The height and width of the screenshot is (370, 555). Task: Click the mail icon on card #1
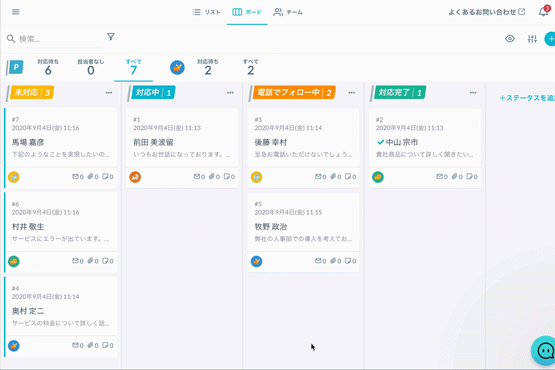[197, 176]
